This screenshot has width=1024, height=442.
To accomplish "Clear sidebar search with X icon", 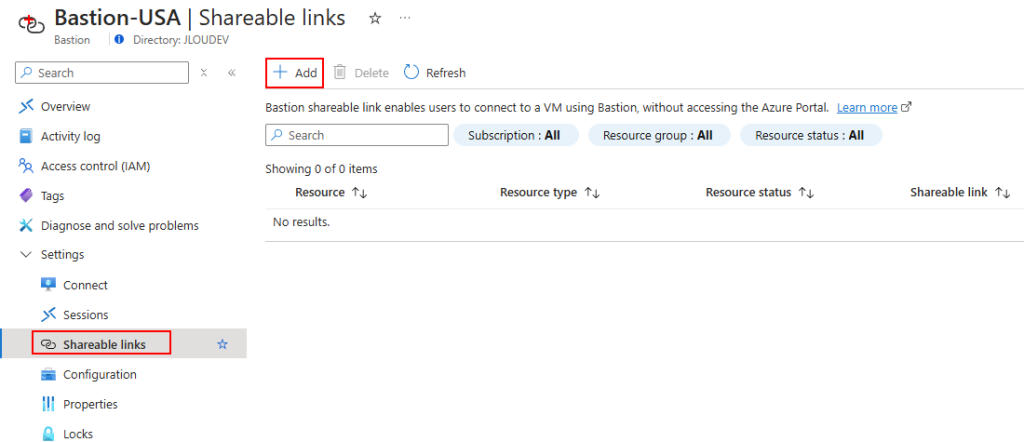I will pos(204,72).
